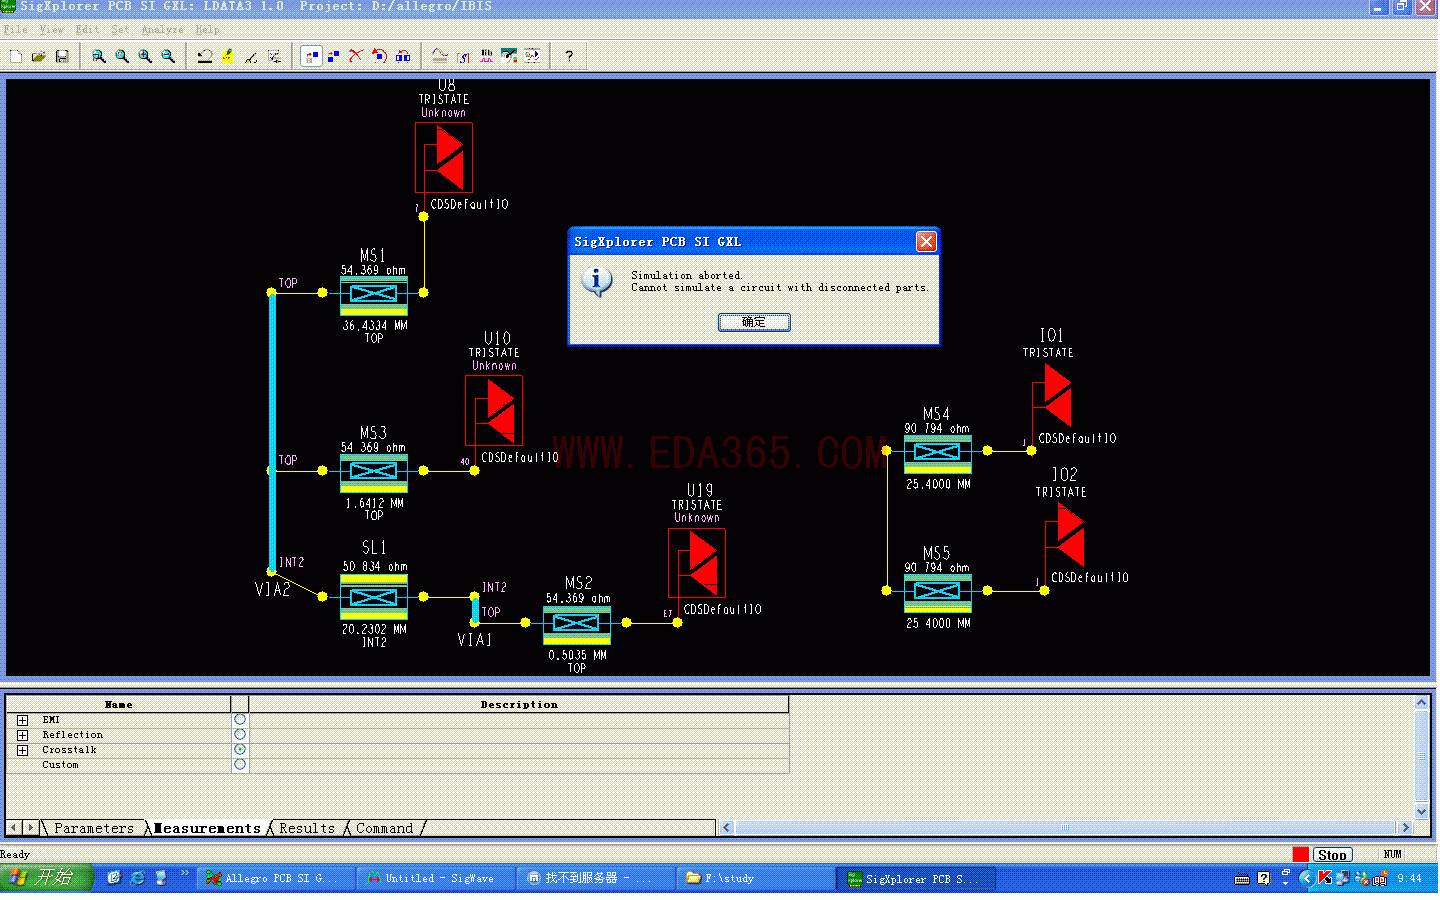Switch to Untitled - SigWave taskbar window
Screen dimensions: 1440x900
(435, 878)
